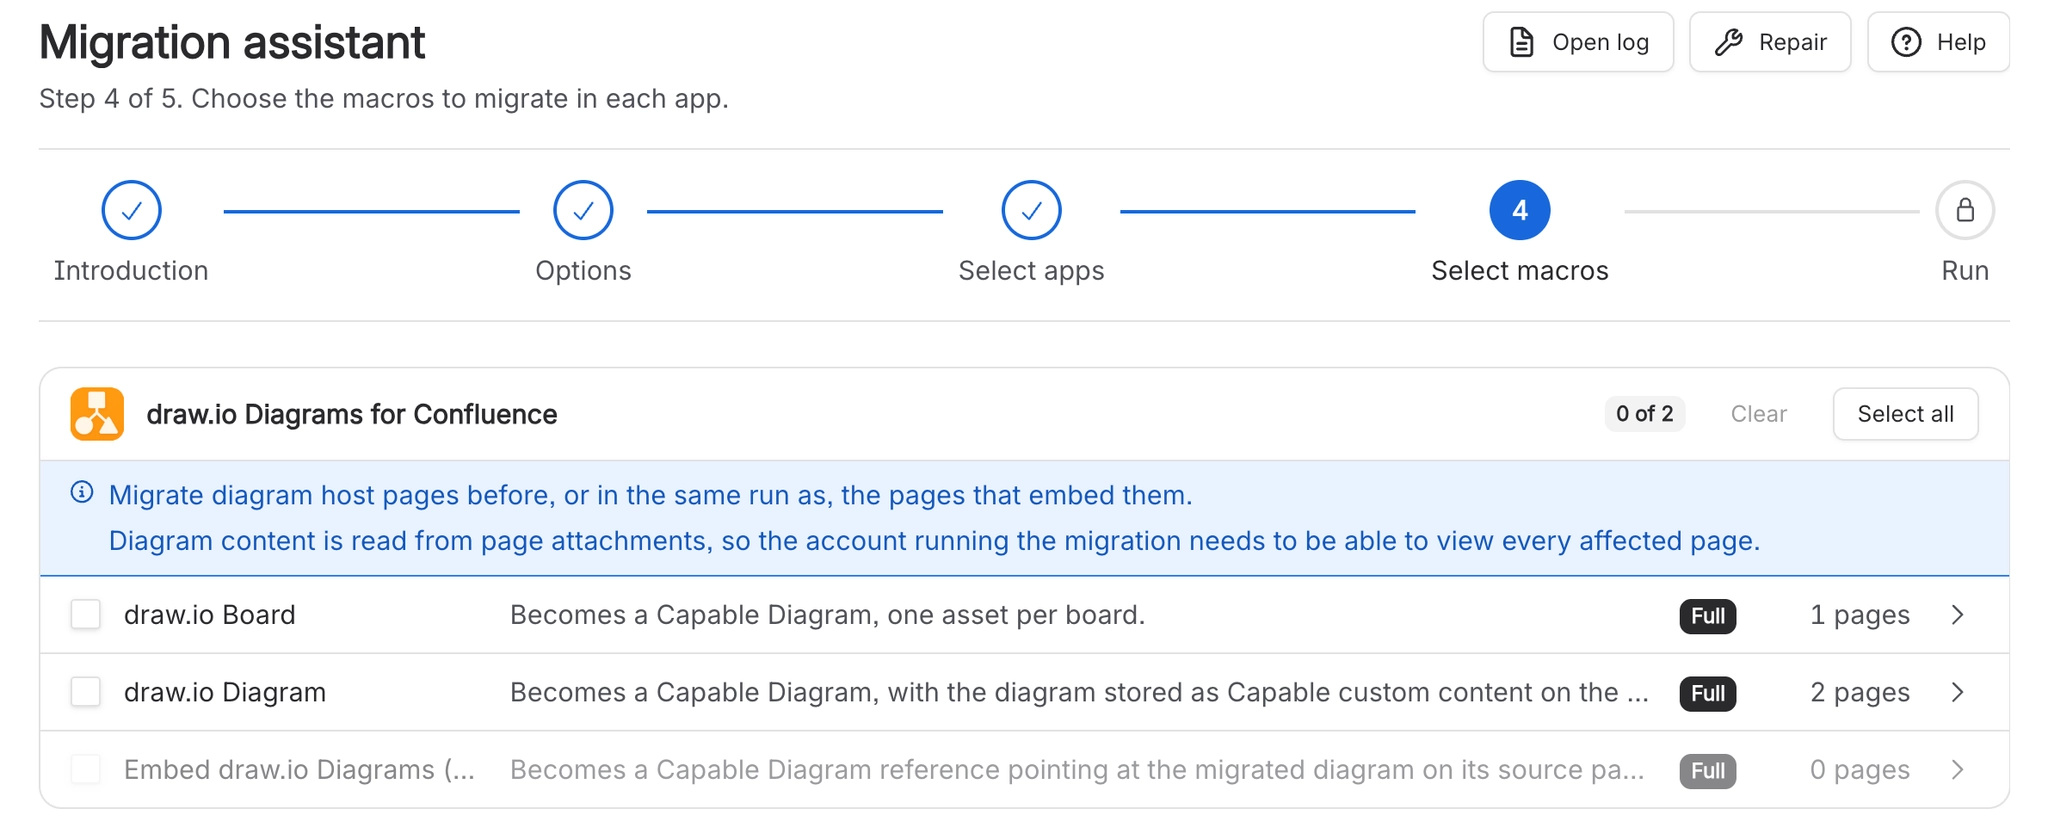The width and height of the screenshot is (2048, 828).
Task: Click the step 4 Select macros circle
Action: pyautogui.click(x=1520, y=210)
